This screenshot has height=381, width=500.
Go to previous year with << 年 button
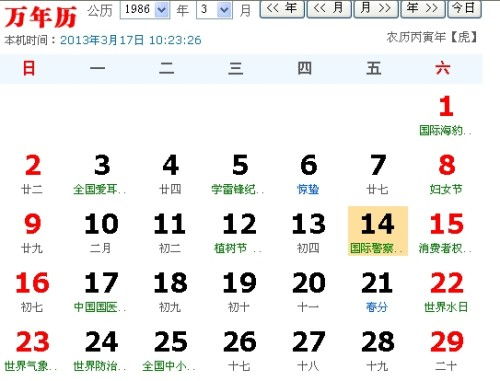(282, 8)
